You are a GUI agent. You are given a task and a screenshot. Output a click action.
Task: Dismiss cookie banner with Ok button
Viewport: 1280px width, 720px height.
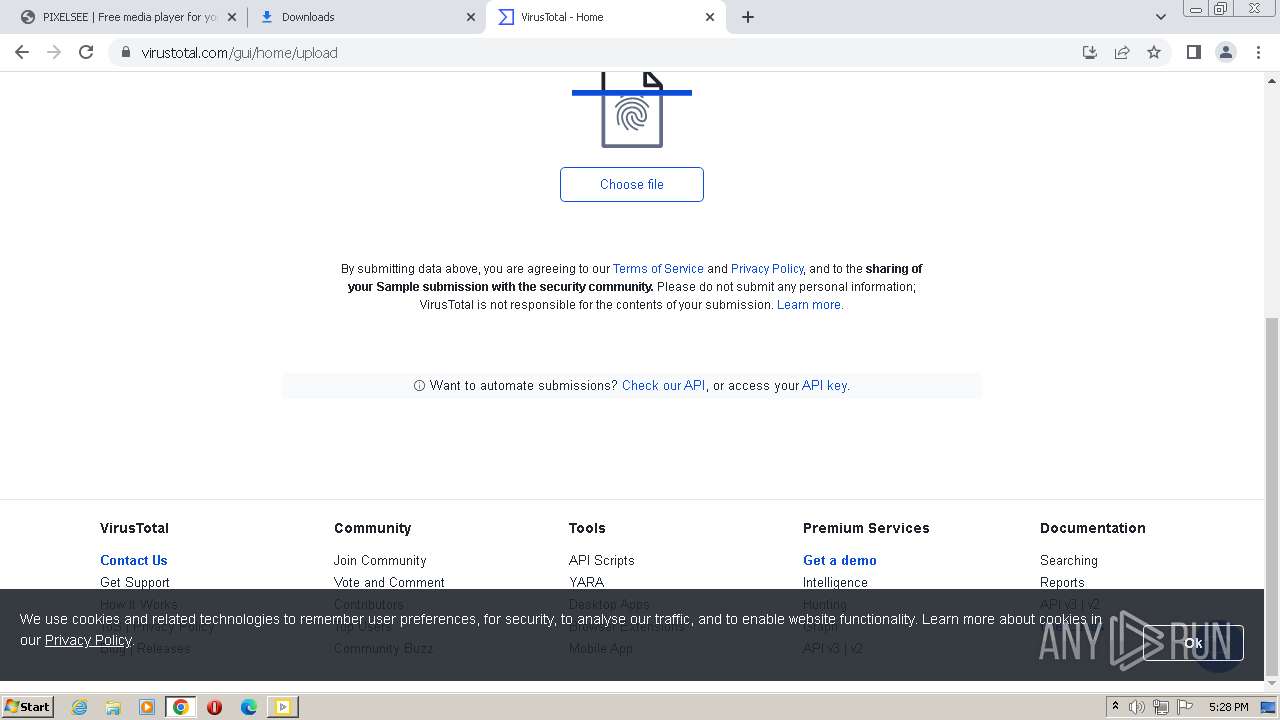[x=1193, y=643]
